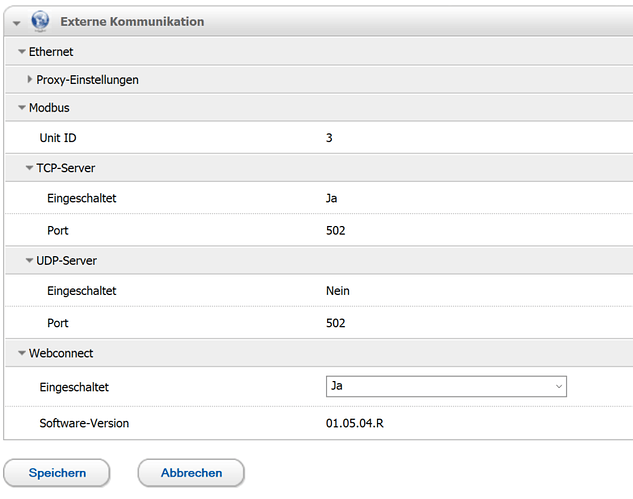Select the Externe Kommunikation header title
The image size is (633, 499).
[x=132, y=21]
